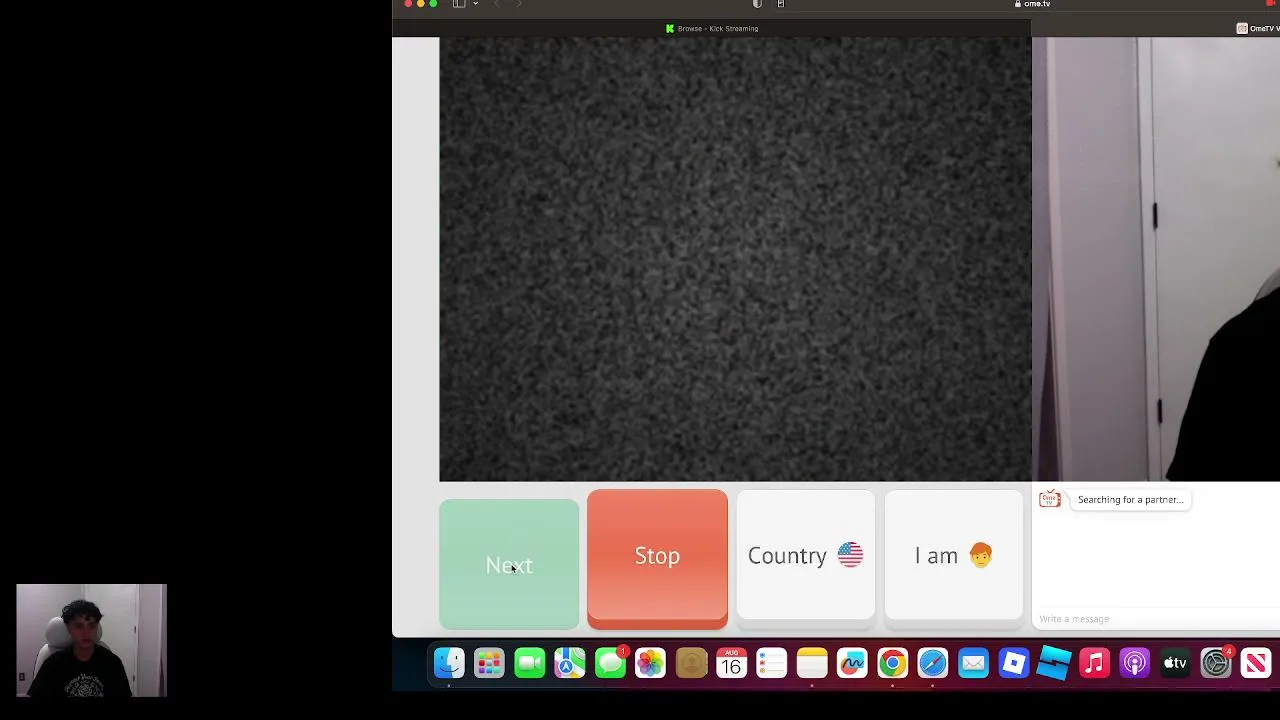The width and height of the screenshot is (1280, 720).
Task: Open Podcasts from the Dock
Action: coord(1134,663)
